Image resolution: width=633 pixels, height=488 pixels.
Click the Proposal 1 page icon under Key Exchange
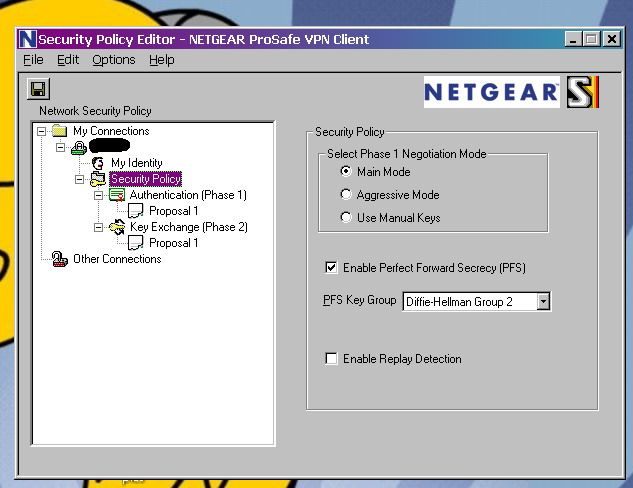tap(135, 243)
